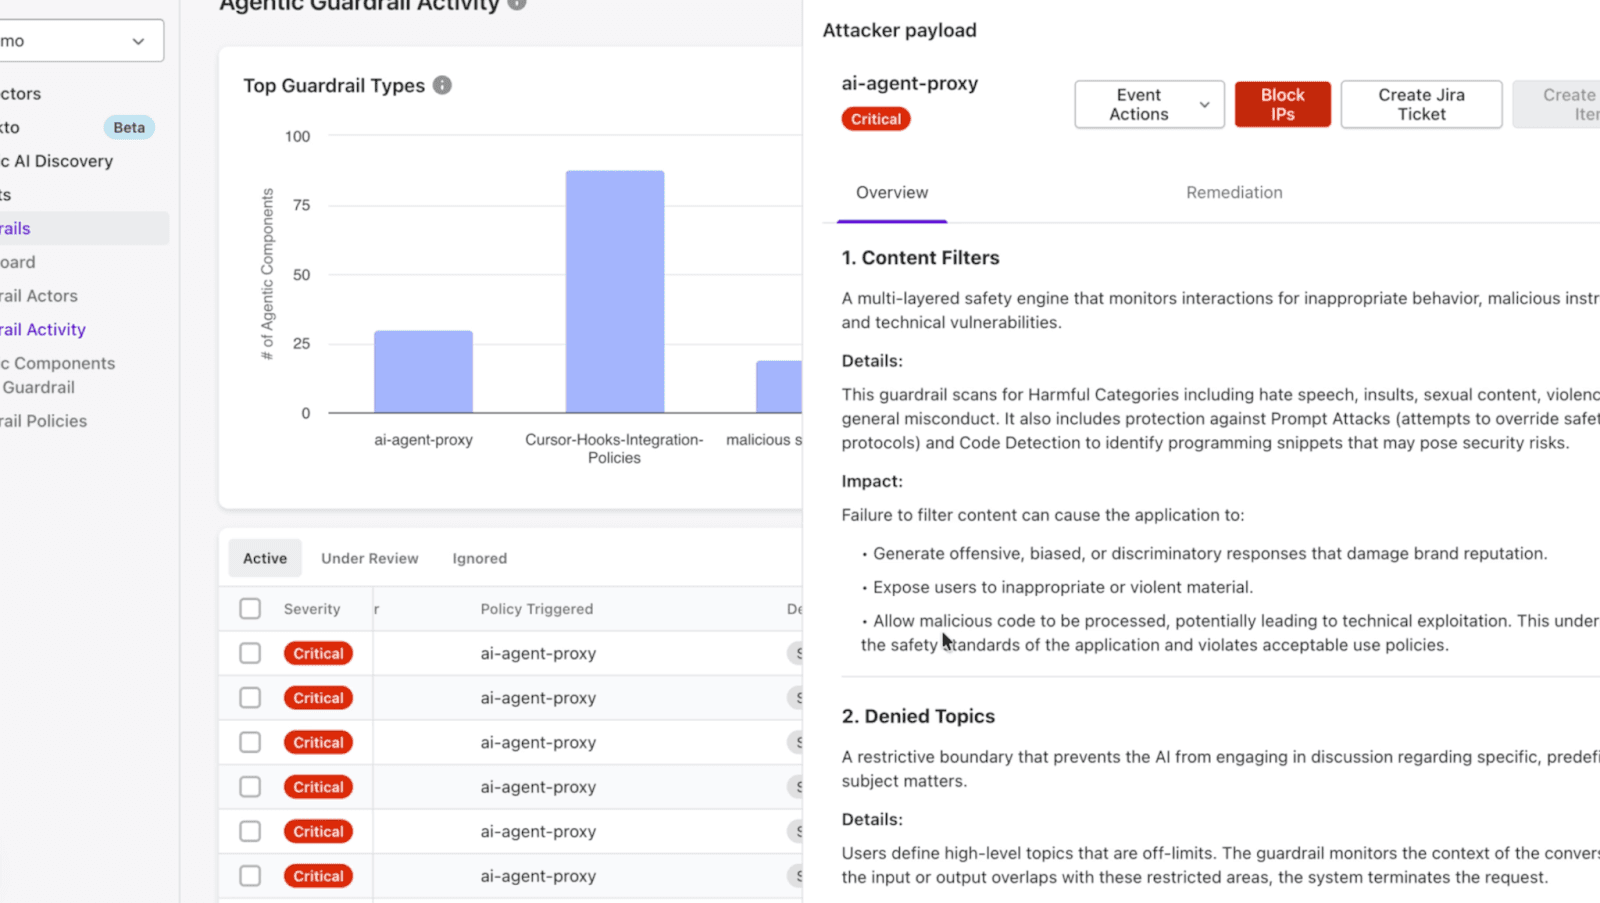Image resolution: width=1600 pixels, height=903 pixels.
Task: Select the Active tab
Action: click(265, 558)
